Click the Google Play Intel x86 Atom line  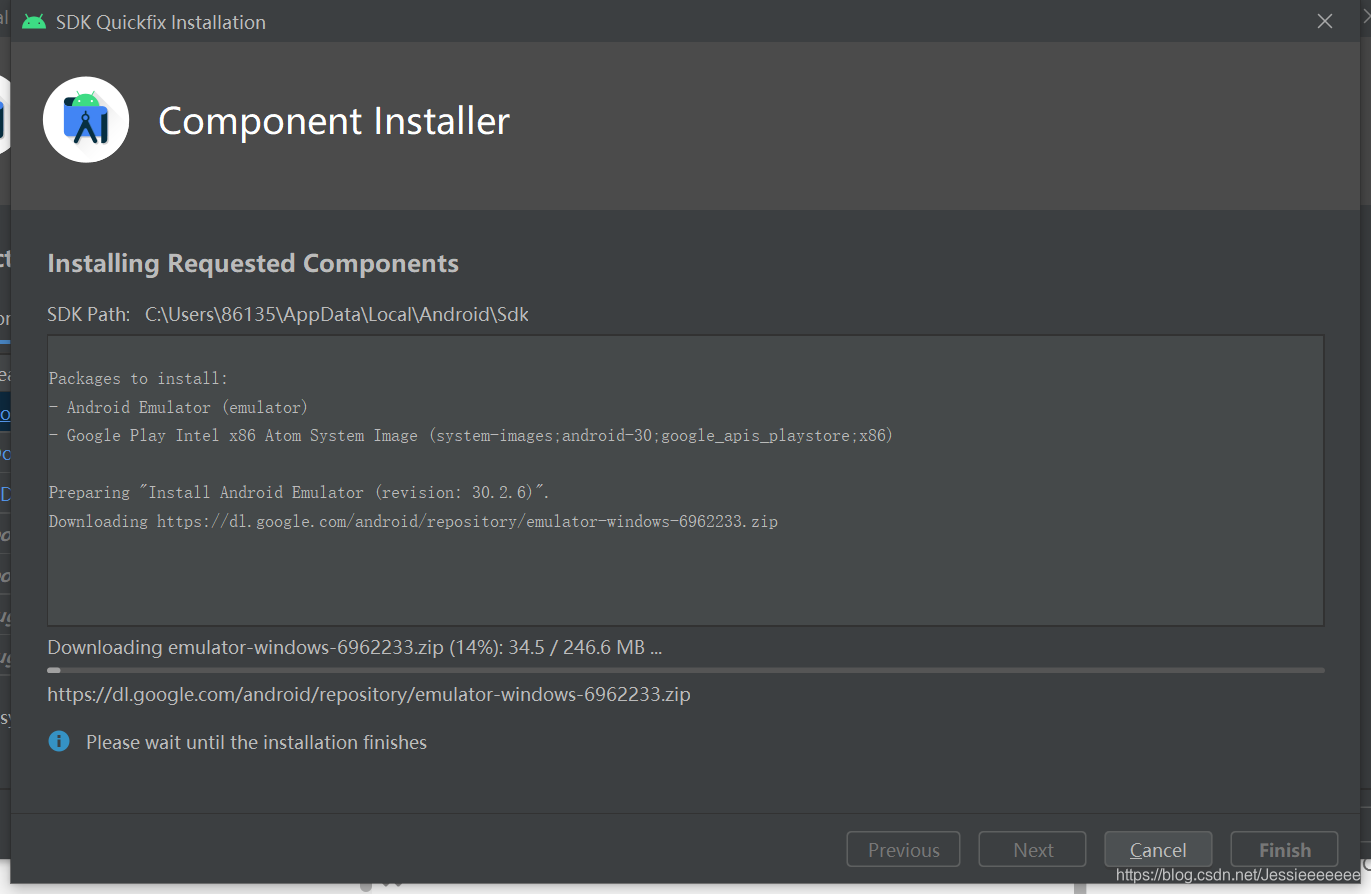pyautogui.click(x=470, y=435)
